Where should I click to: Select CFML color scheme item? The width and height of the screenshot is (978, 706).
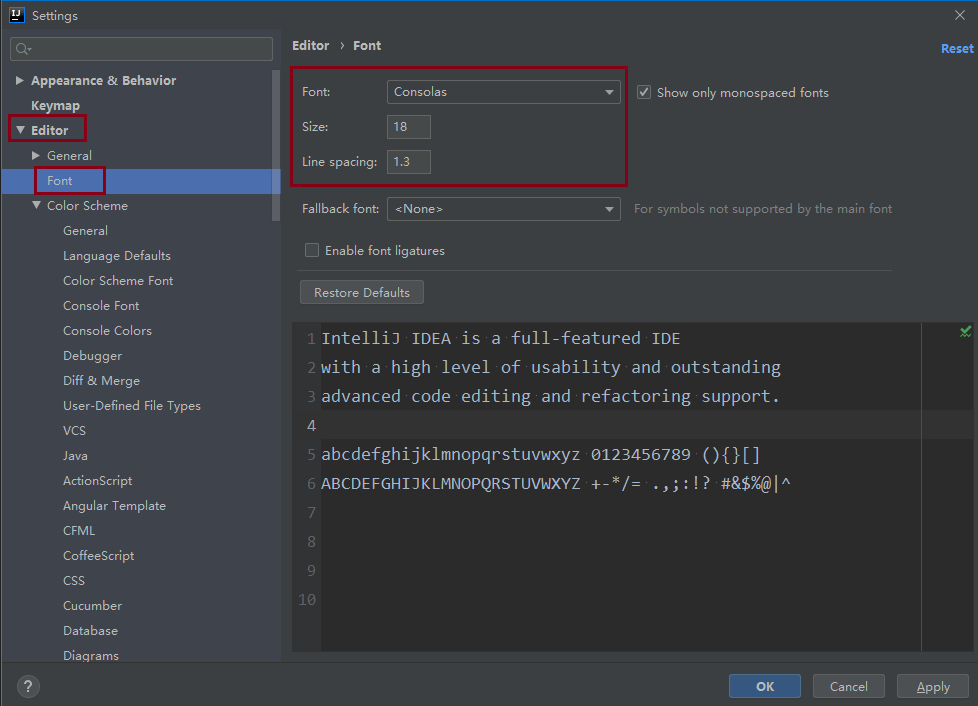(79, 530)
